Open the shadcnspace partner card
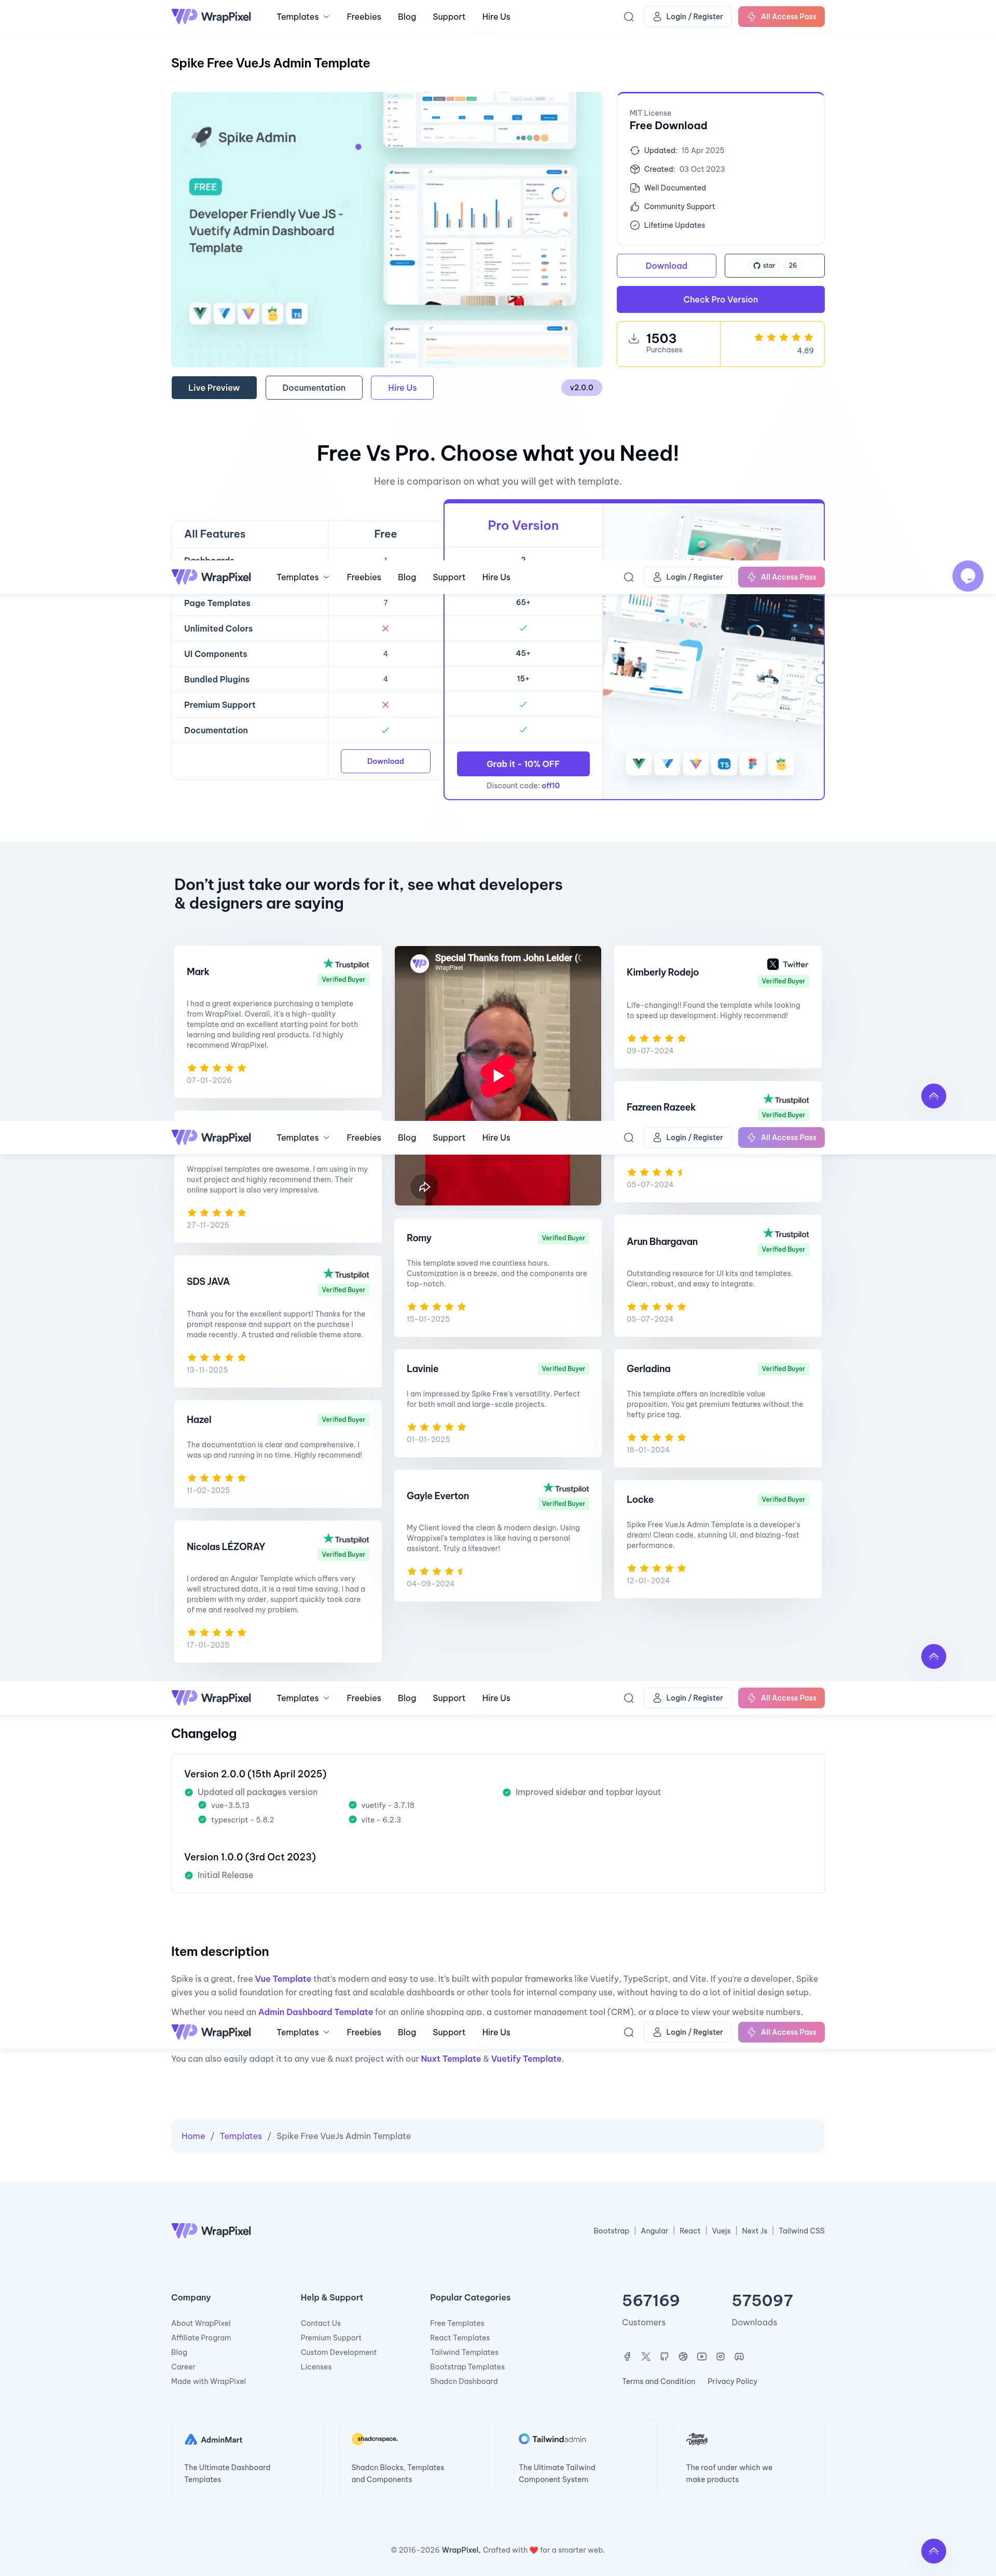Viewport: 996px width, 2576px height. pyautogui.click(x=414, y=2458)
